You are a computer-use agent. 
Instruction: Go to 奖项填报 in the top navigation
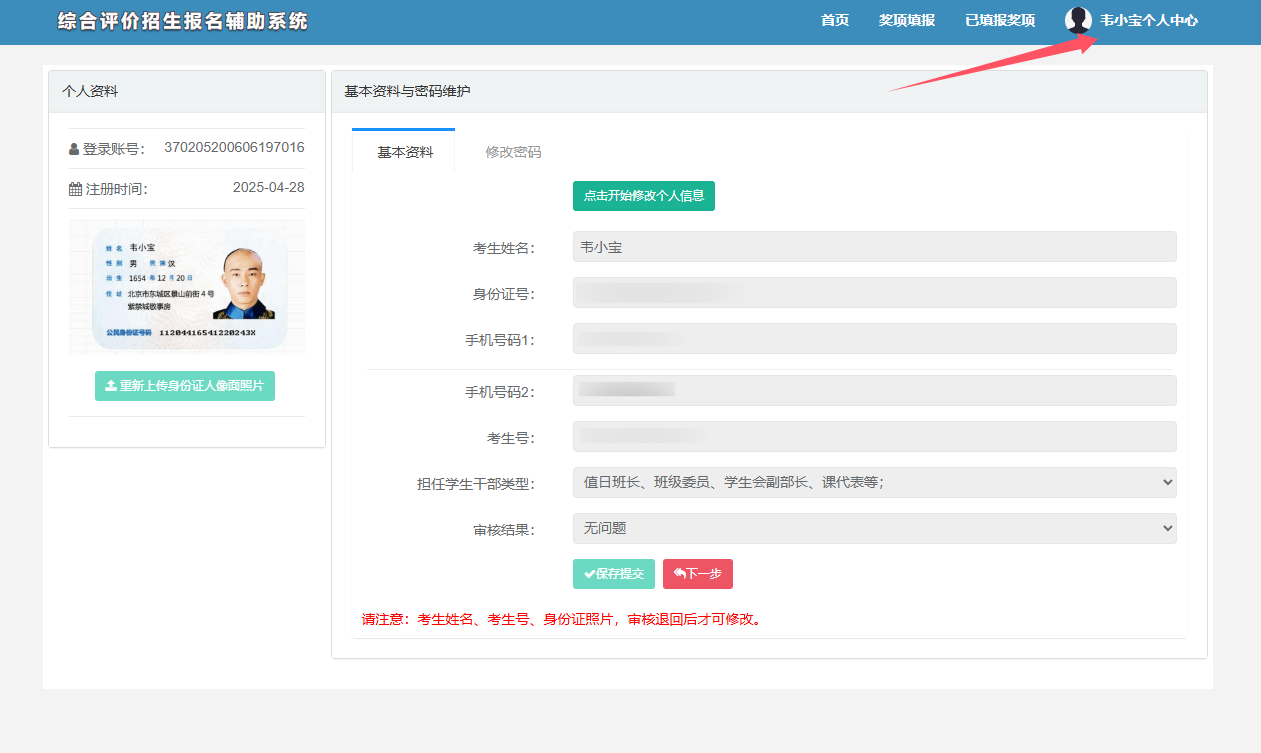[x=906, y=20]
